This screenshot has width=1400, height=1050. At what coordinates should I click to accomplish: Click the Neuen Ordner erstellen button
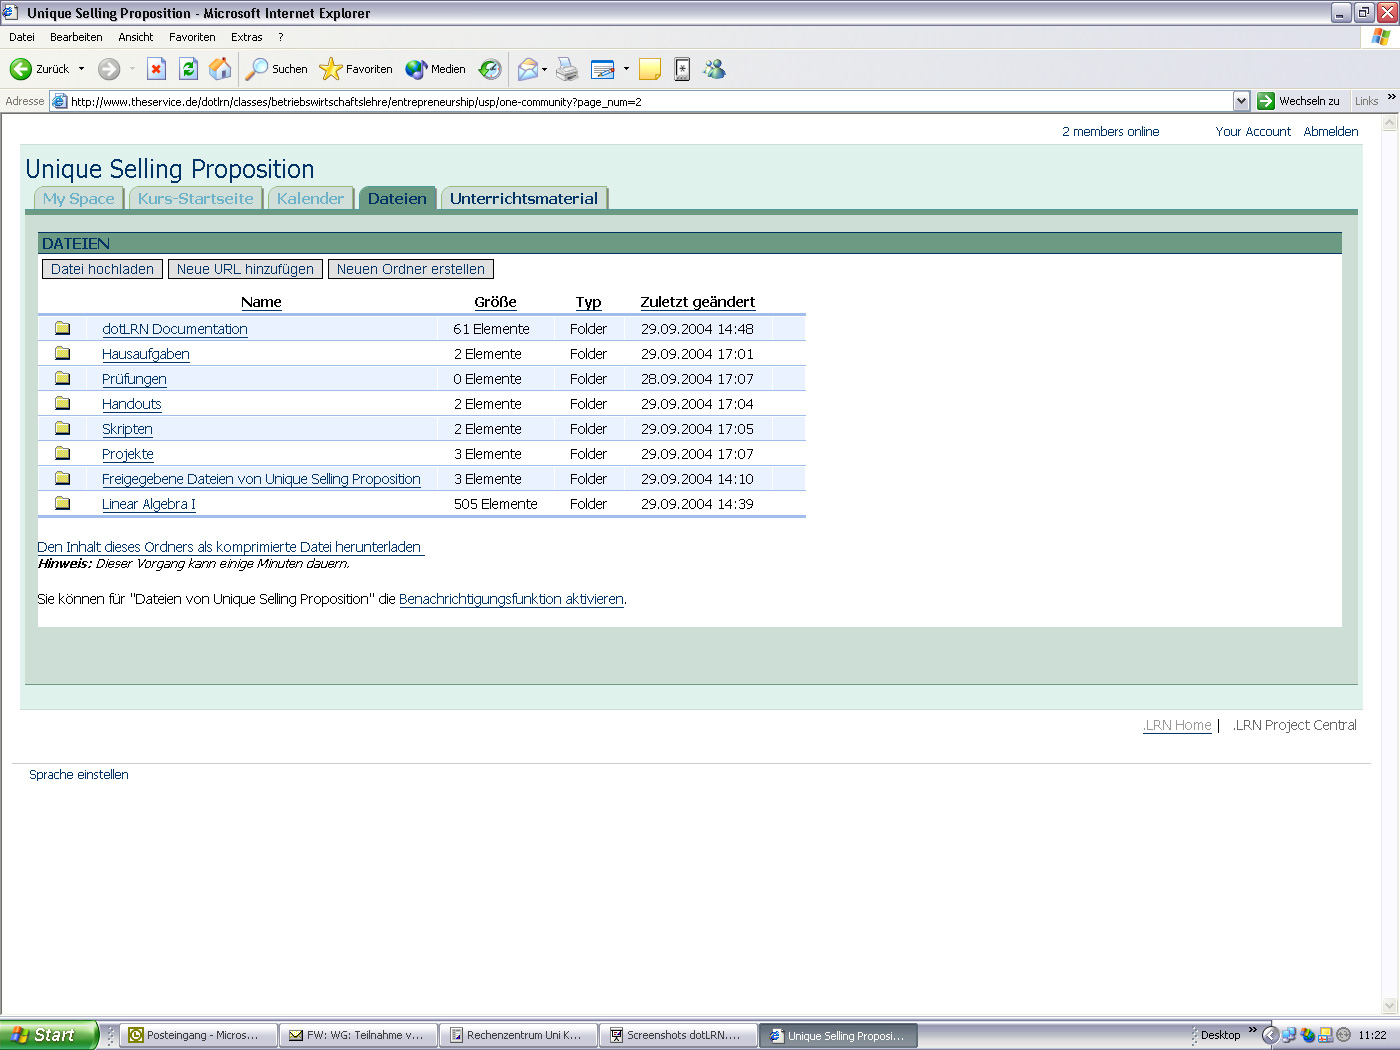[x=410, y=268]
